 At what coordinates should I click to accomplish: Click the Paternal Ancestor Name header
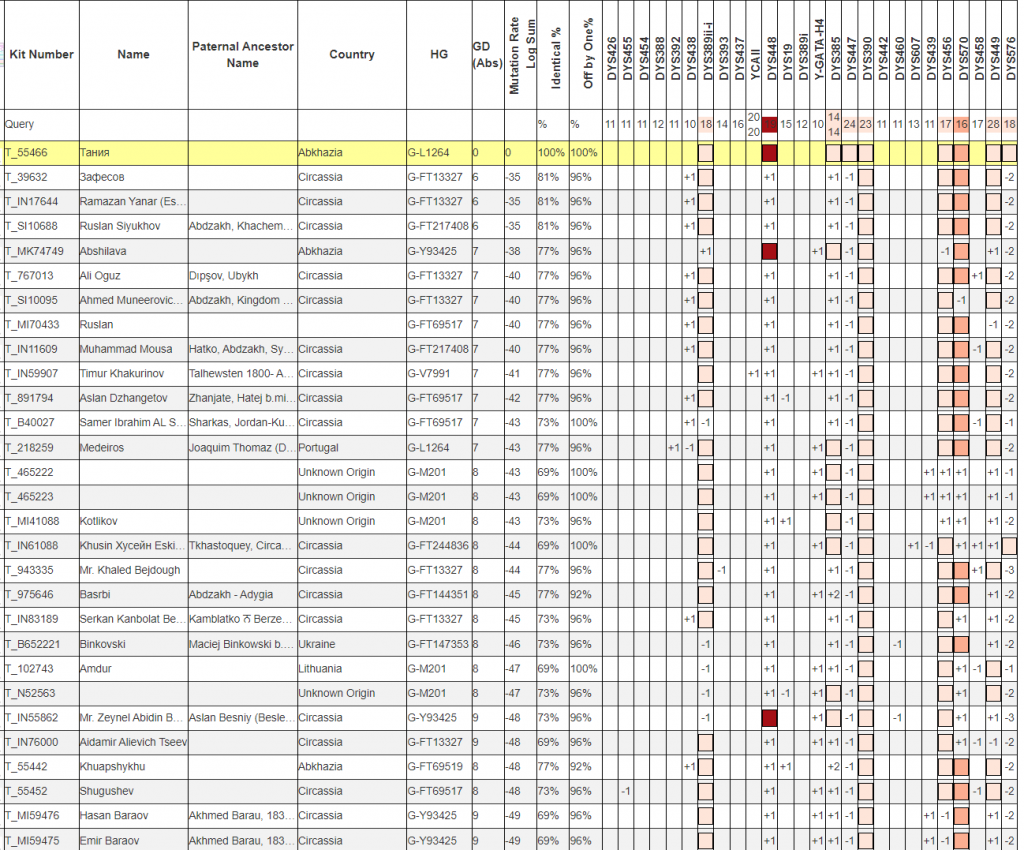coord(242,55)
